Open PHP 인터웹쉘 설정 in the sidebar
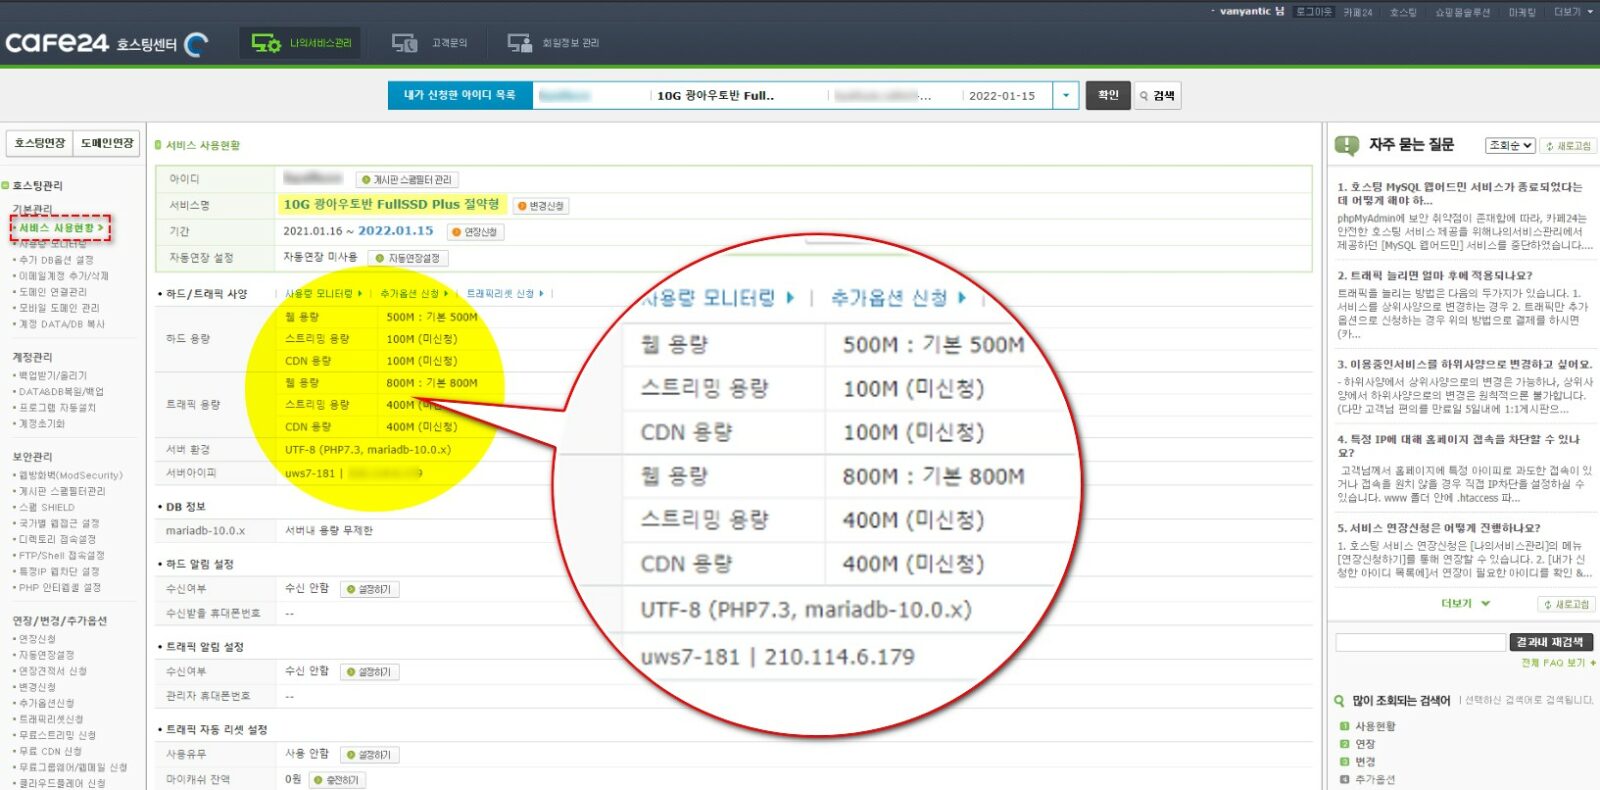Viewport: 1600px width, 790px height. tap(59, 587)
